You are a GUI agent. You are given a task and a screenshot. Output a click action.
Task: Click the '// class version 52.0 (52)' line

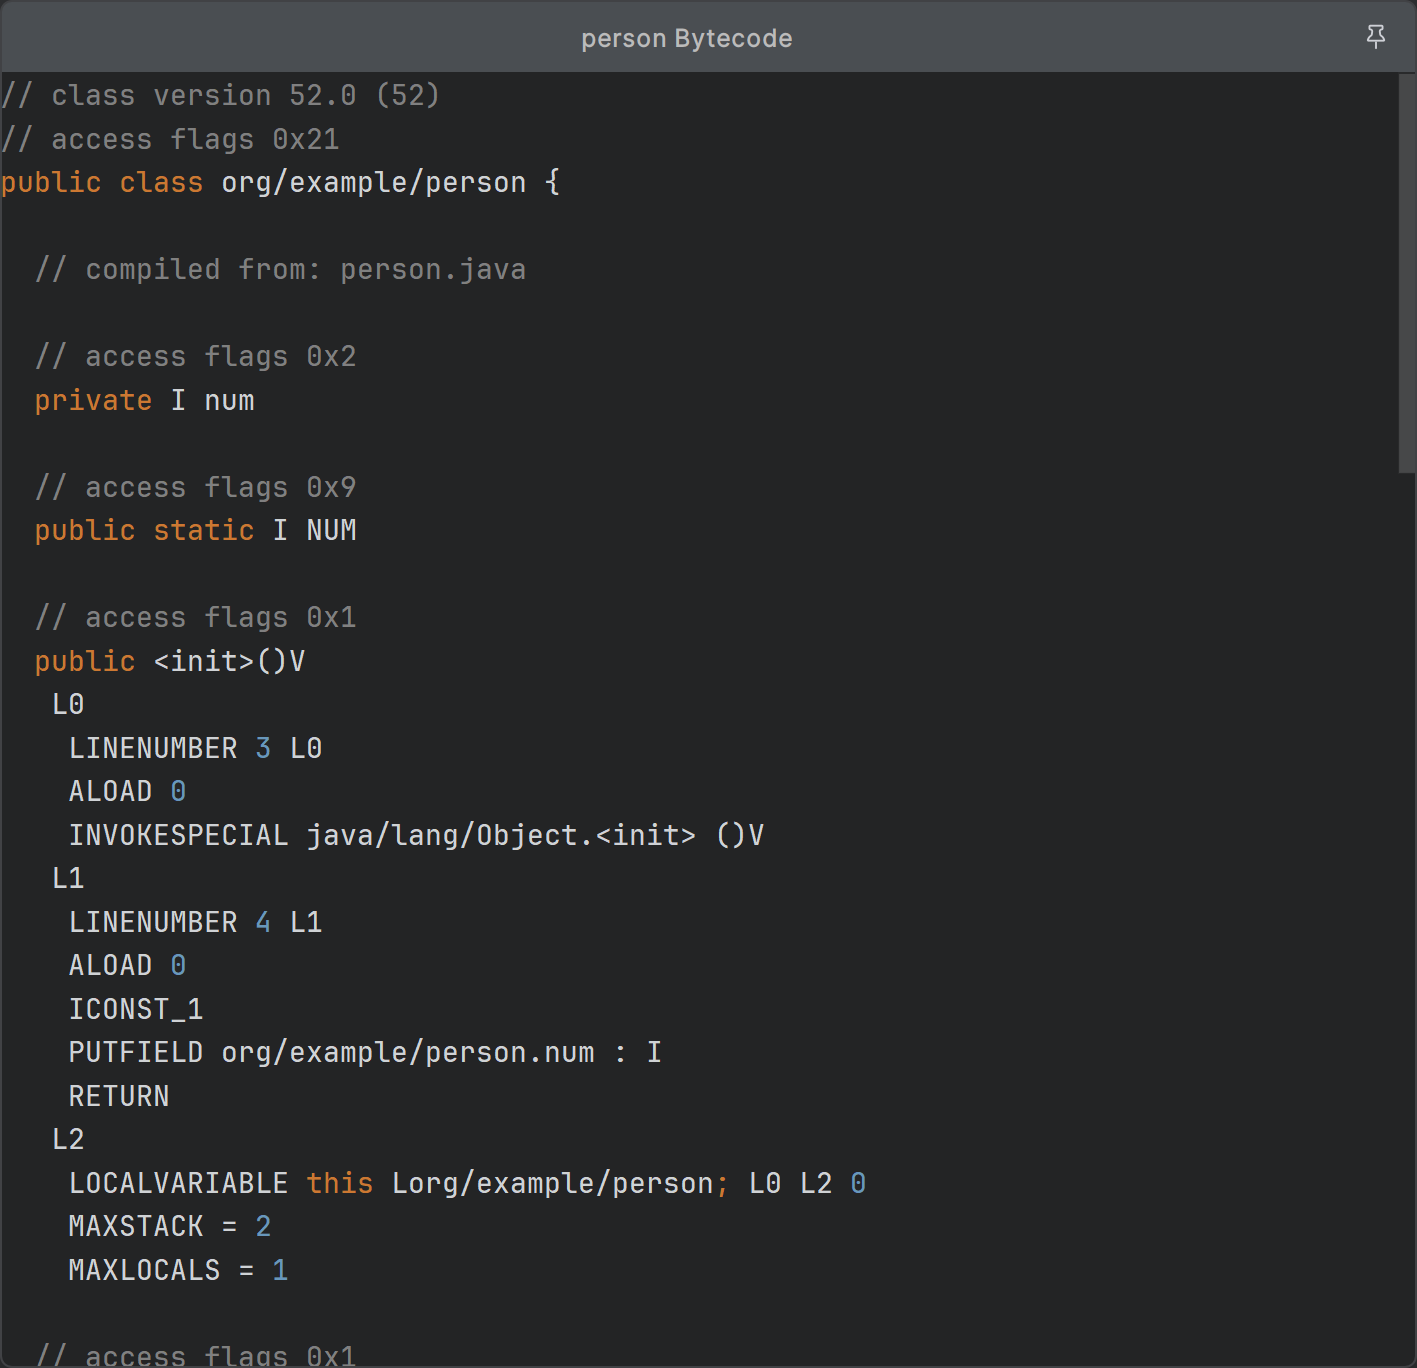[x=220, y=95]
